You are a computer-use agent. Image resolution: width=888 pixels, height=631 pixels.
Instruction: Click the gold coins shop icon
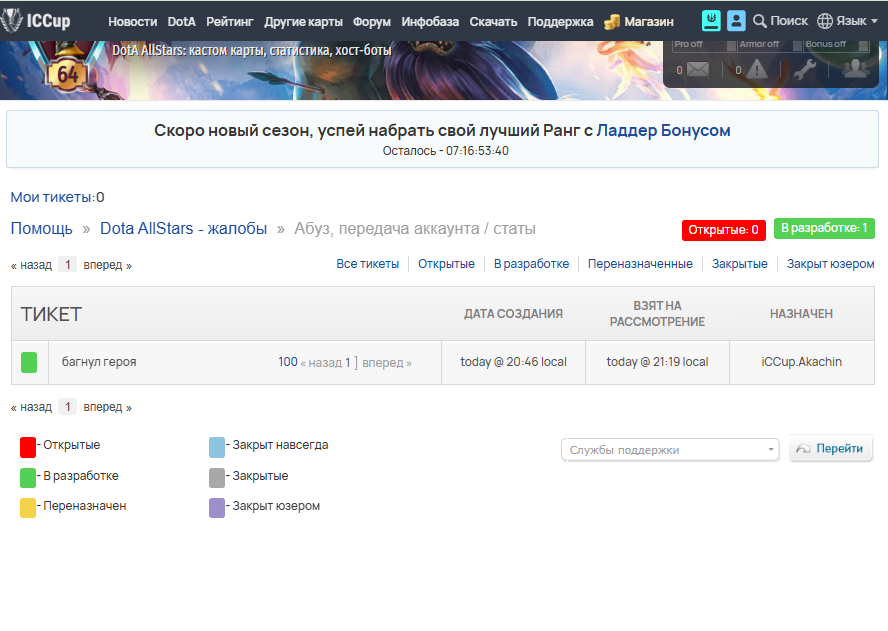[612, 22]
